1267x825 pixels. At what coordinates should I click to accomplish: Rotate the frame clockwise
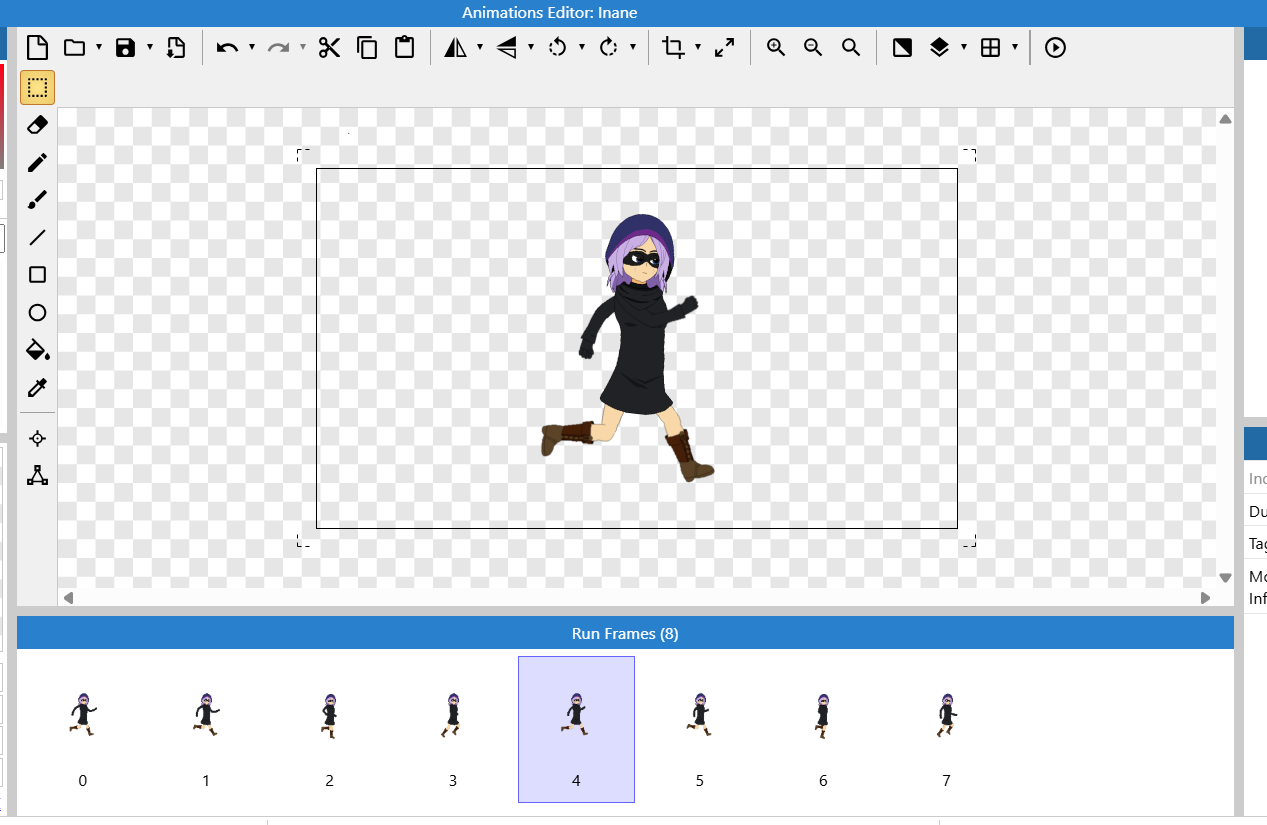coord(609,47)
